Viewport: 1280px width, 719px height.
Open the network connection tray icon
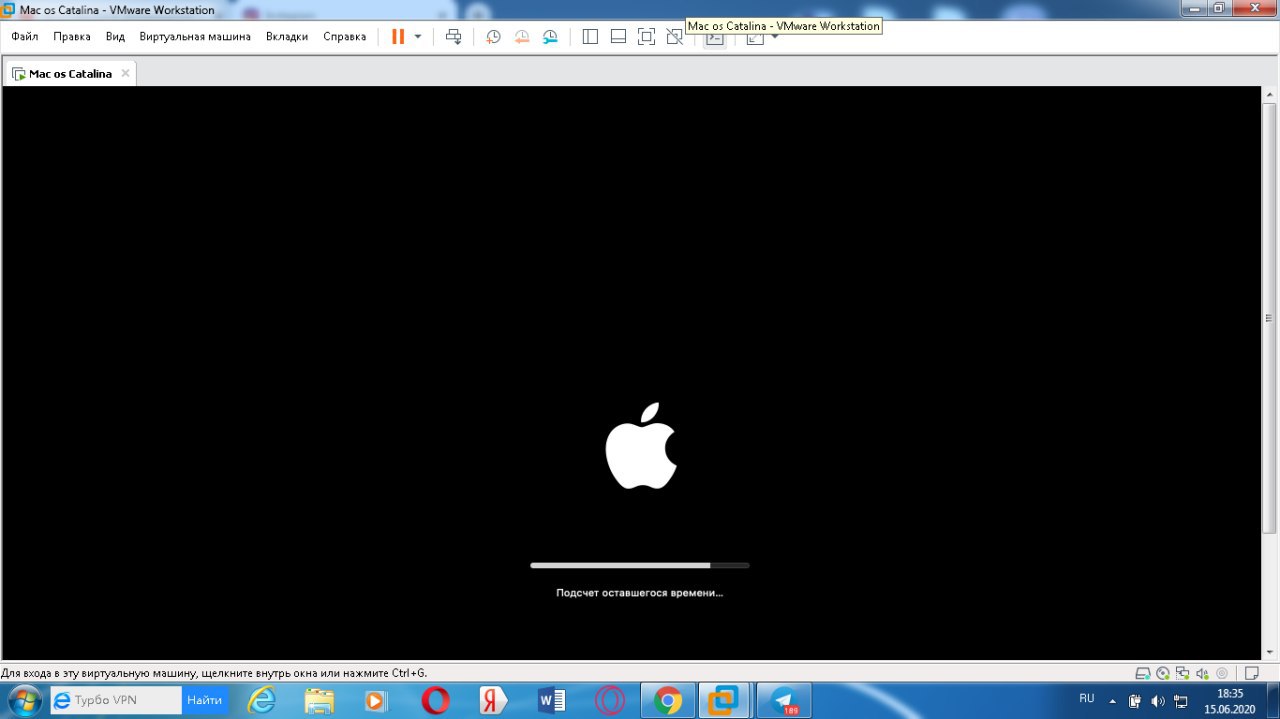point(1180,700)
